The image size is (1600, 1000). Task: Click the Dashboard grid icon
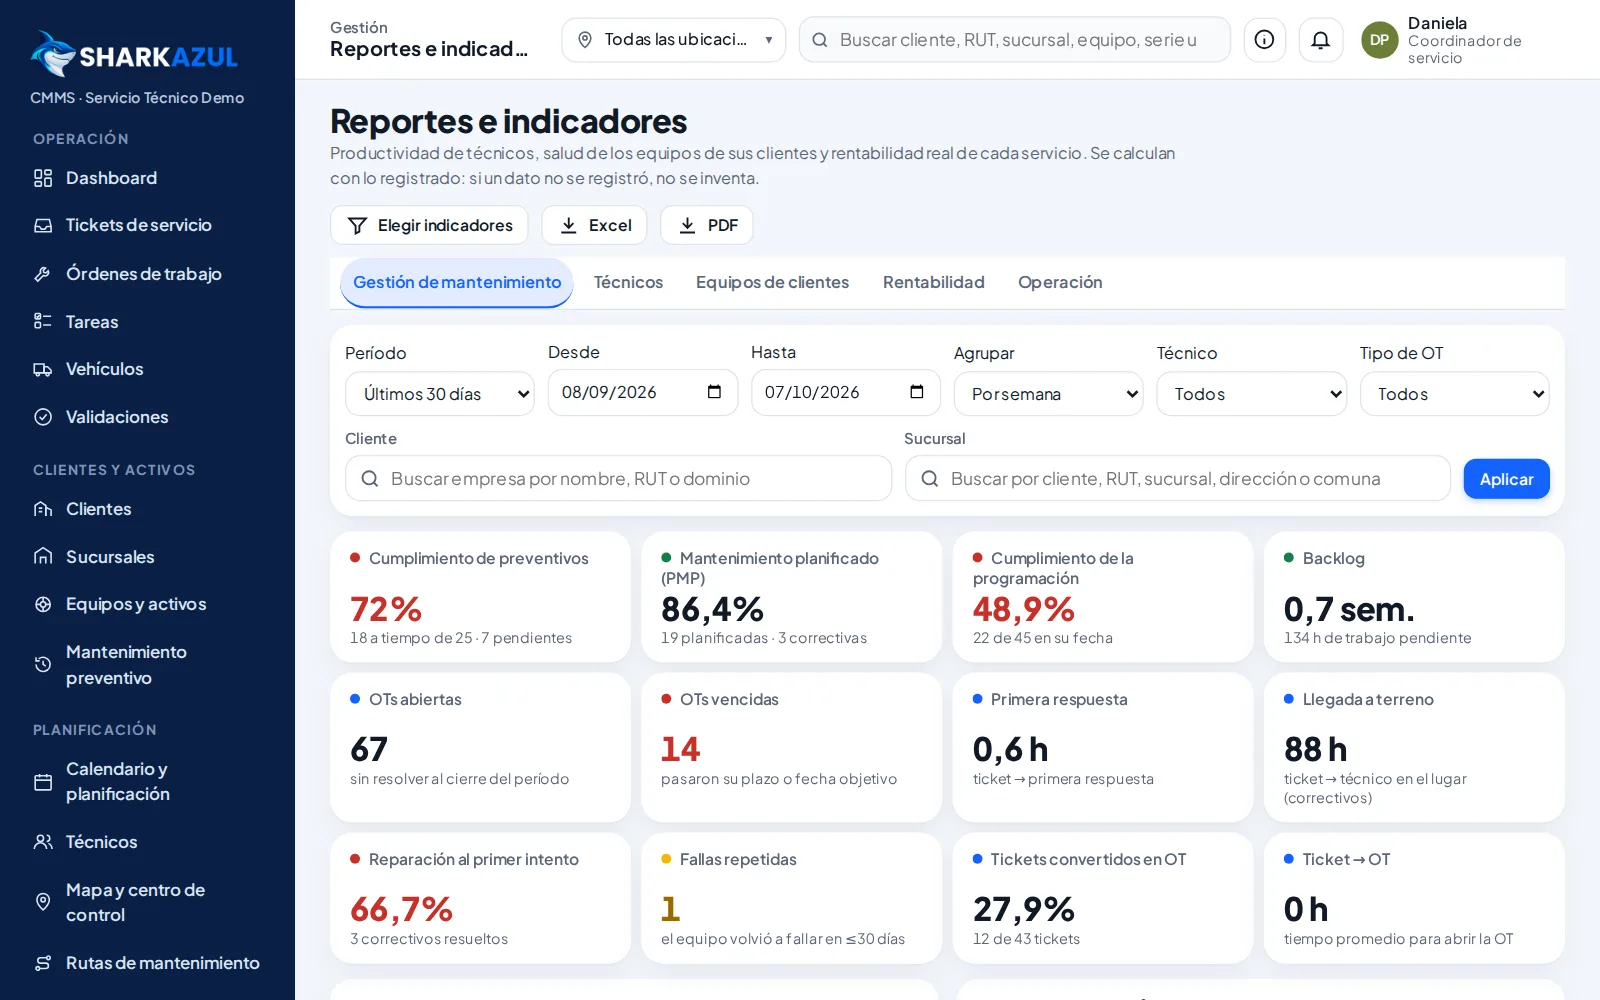tap(43, 178)
